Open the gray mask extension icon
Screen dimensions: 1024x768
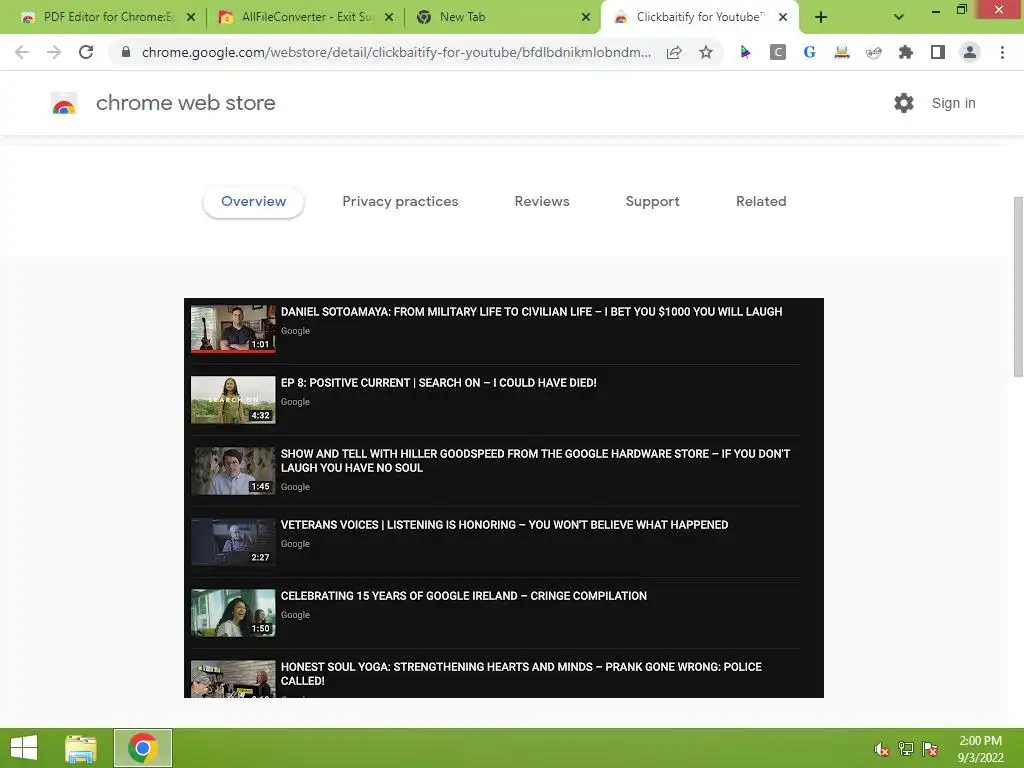tap(874, 52)
